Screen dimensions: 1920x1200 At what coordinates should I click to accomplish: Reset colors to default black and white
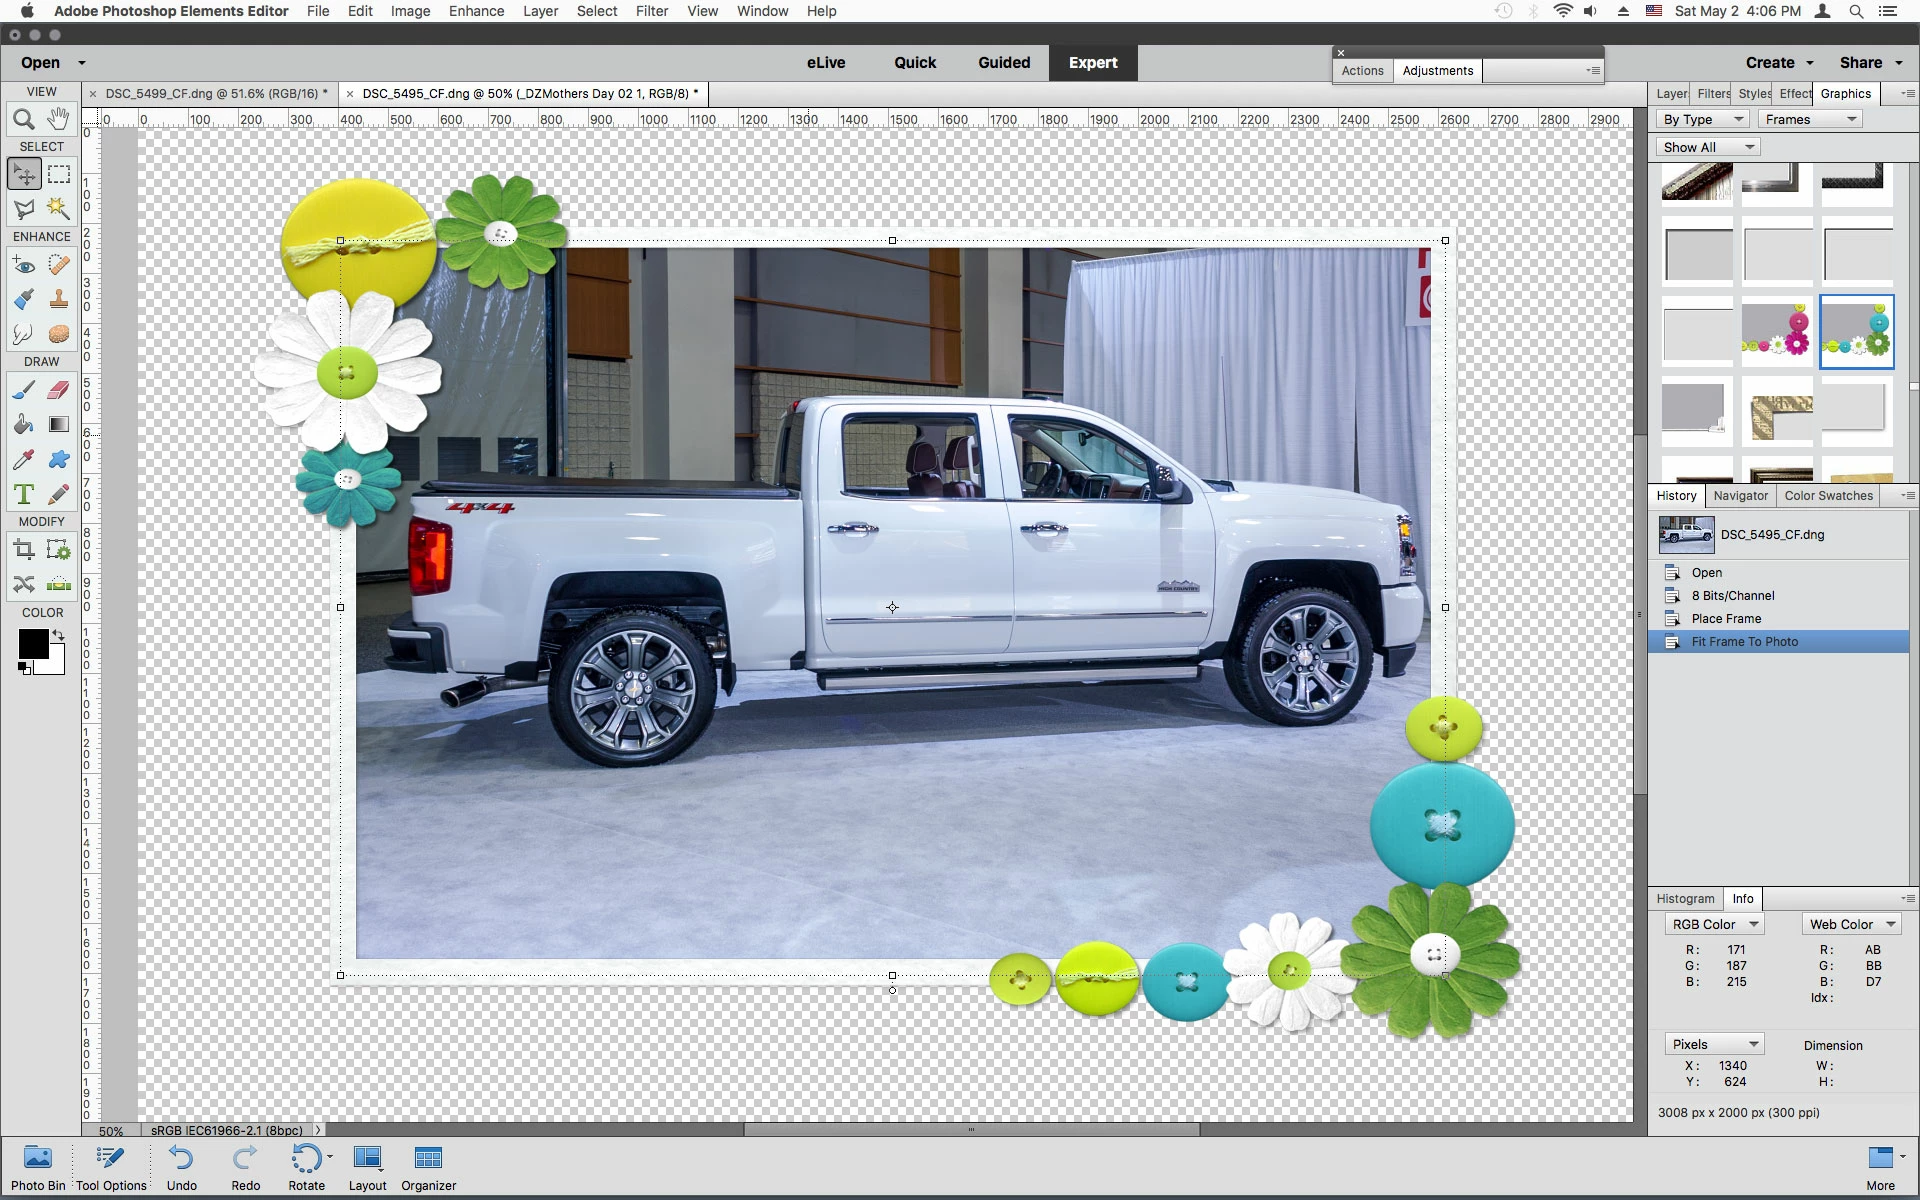point(24,668)
